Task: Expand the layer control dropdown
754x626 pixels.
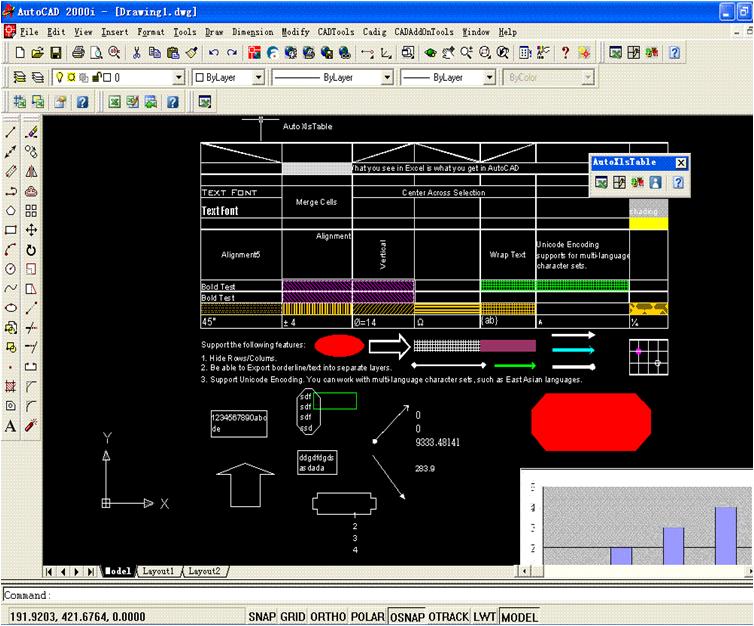Action: (178, 77)
